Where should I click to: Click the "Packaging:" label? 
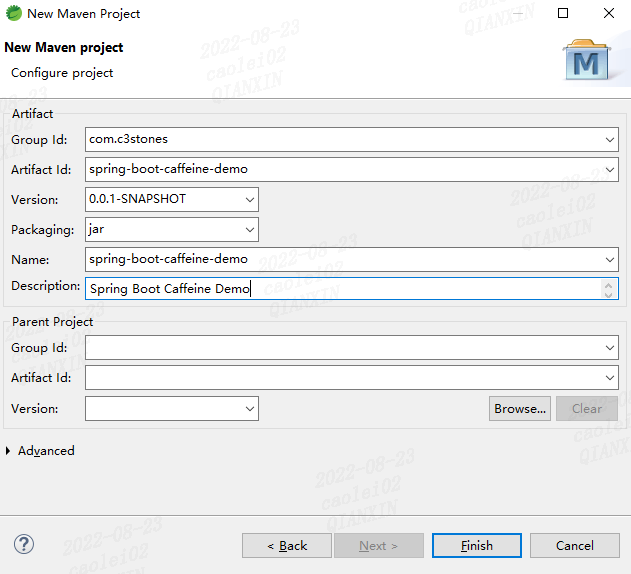(43, 230)
